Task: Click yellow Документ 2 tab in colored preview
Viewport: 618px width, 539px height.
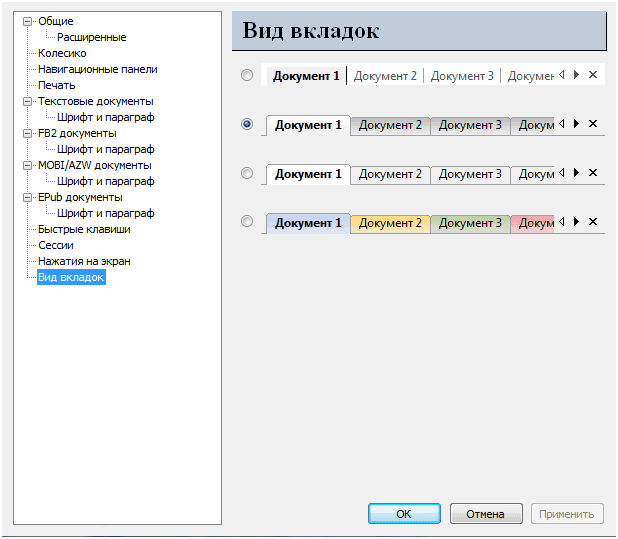Action: click(390, 223)
